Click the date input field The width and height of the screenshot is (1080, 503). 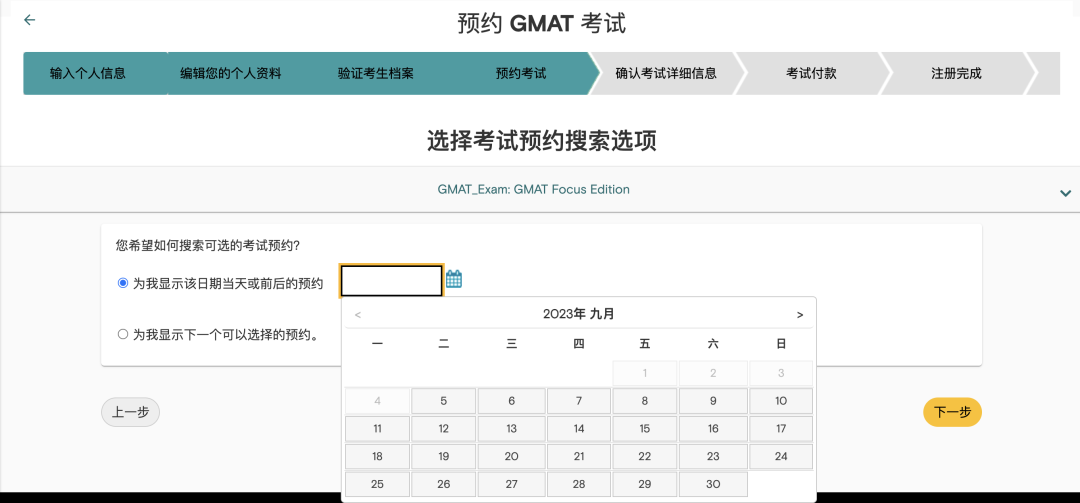click(391, 281)
